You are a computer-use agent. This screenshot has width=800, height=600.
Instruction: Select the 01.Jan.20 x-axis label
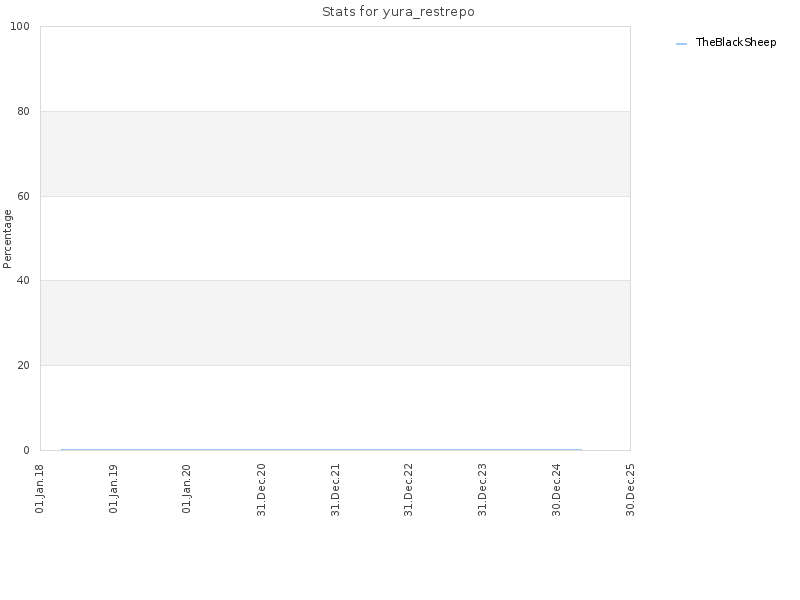(187, 488)
